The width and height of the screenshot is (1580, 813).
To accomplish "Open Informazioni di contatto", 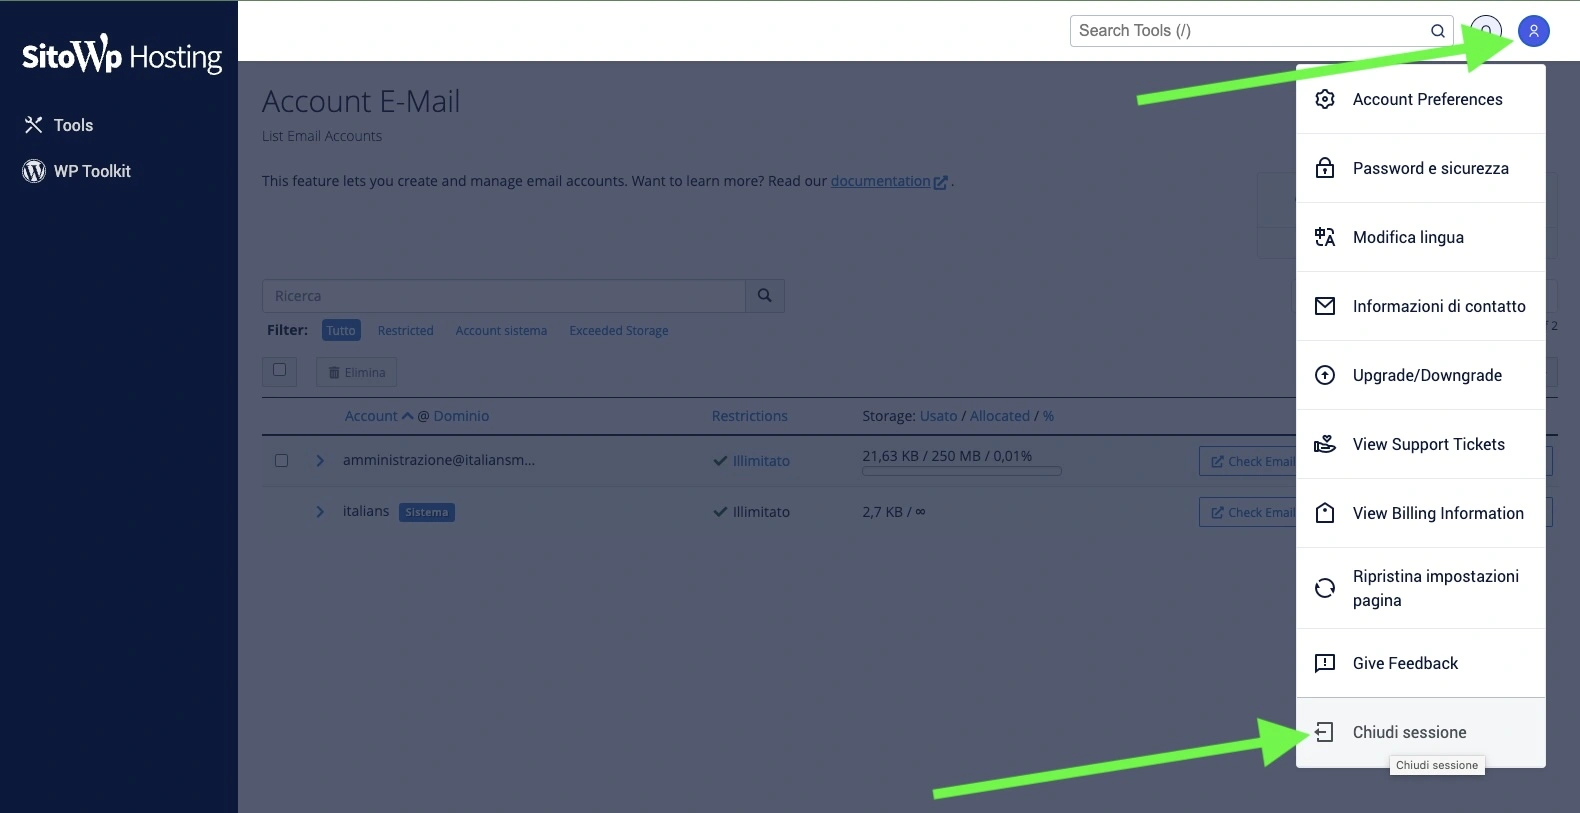I will point(1421,306).
